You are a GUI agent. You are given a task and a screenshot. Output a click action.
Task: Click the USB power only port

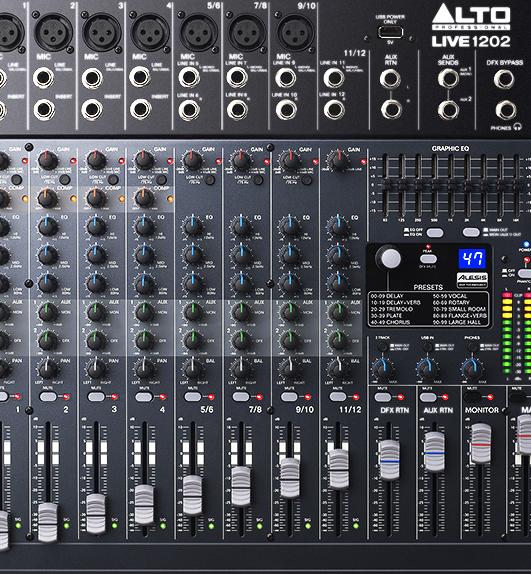pos(390,32)
